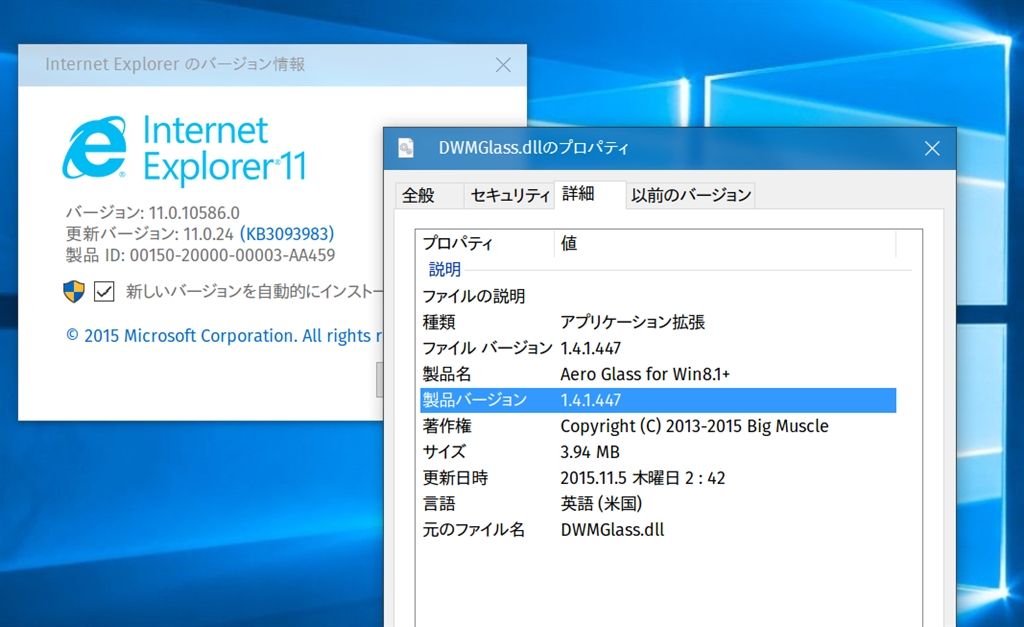
Task: Select the 更新日時 row
Action: click(x=658, y=478)
